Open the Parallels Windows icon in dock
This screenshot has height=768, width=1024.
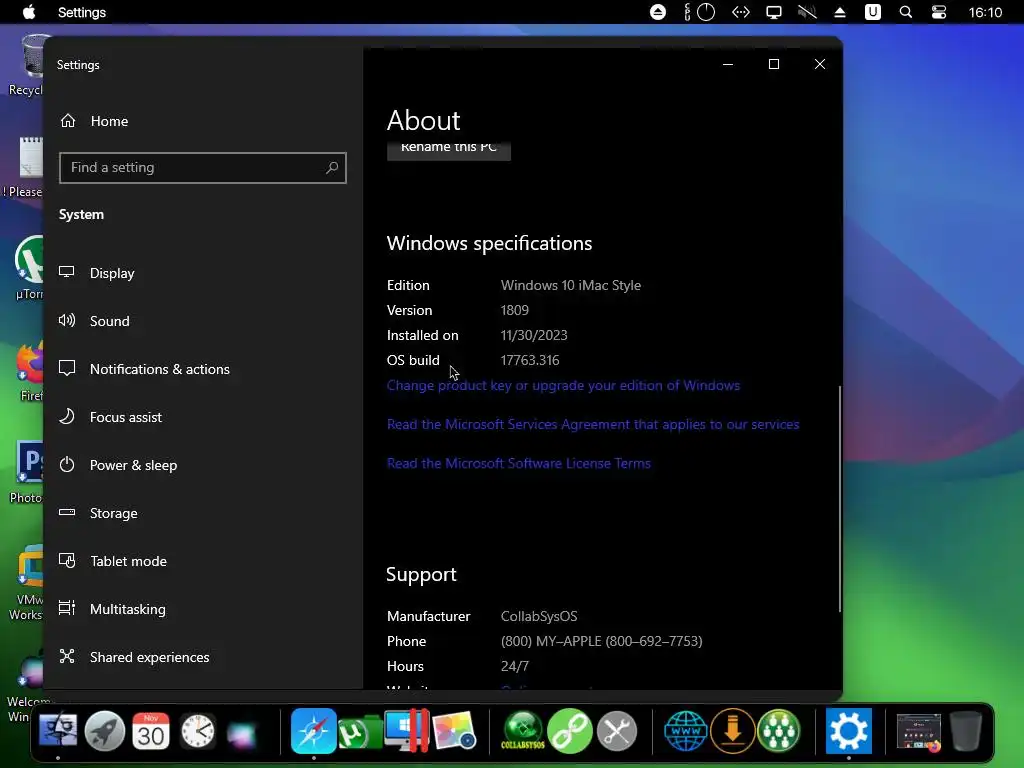[407, 731]
